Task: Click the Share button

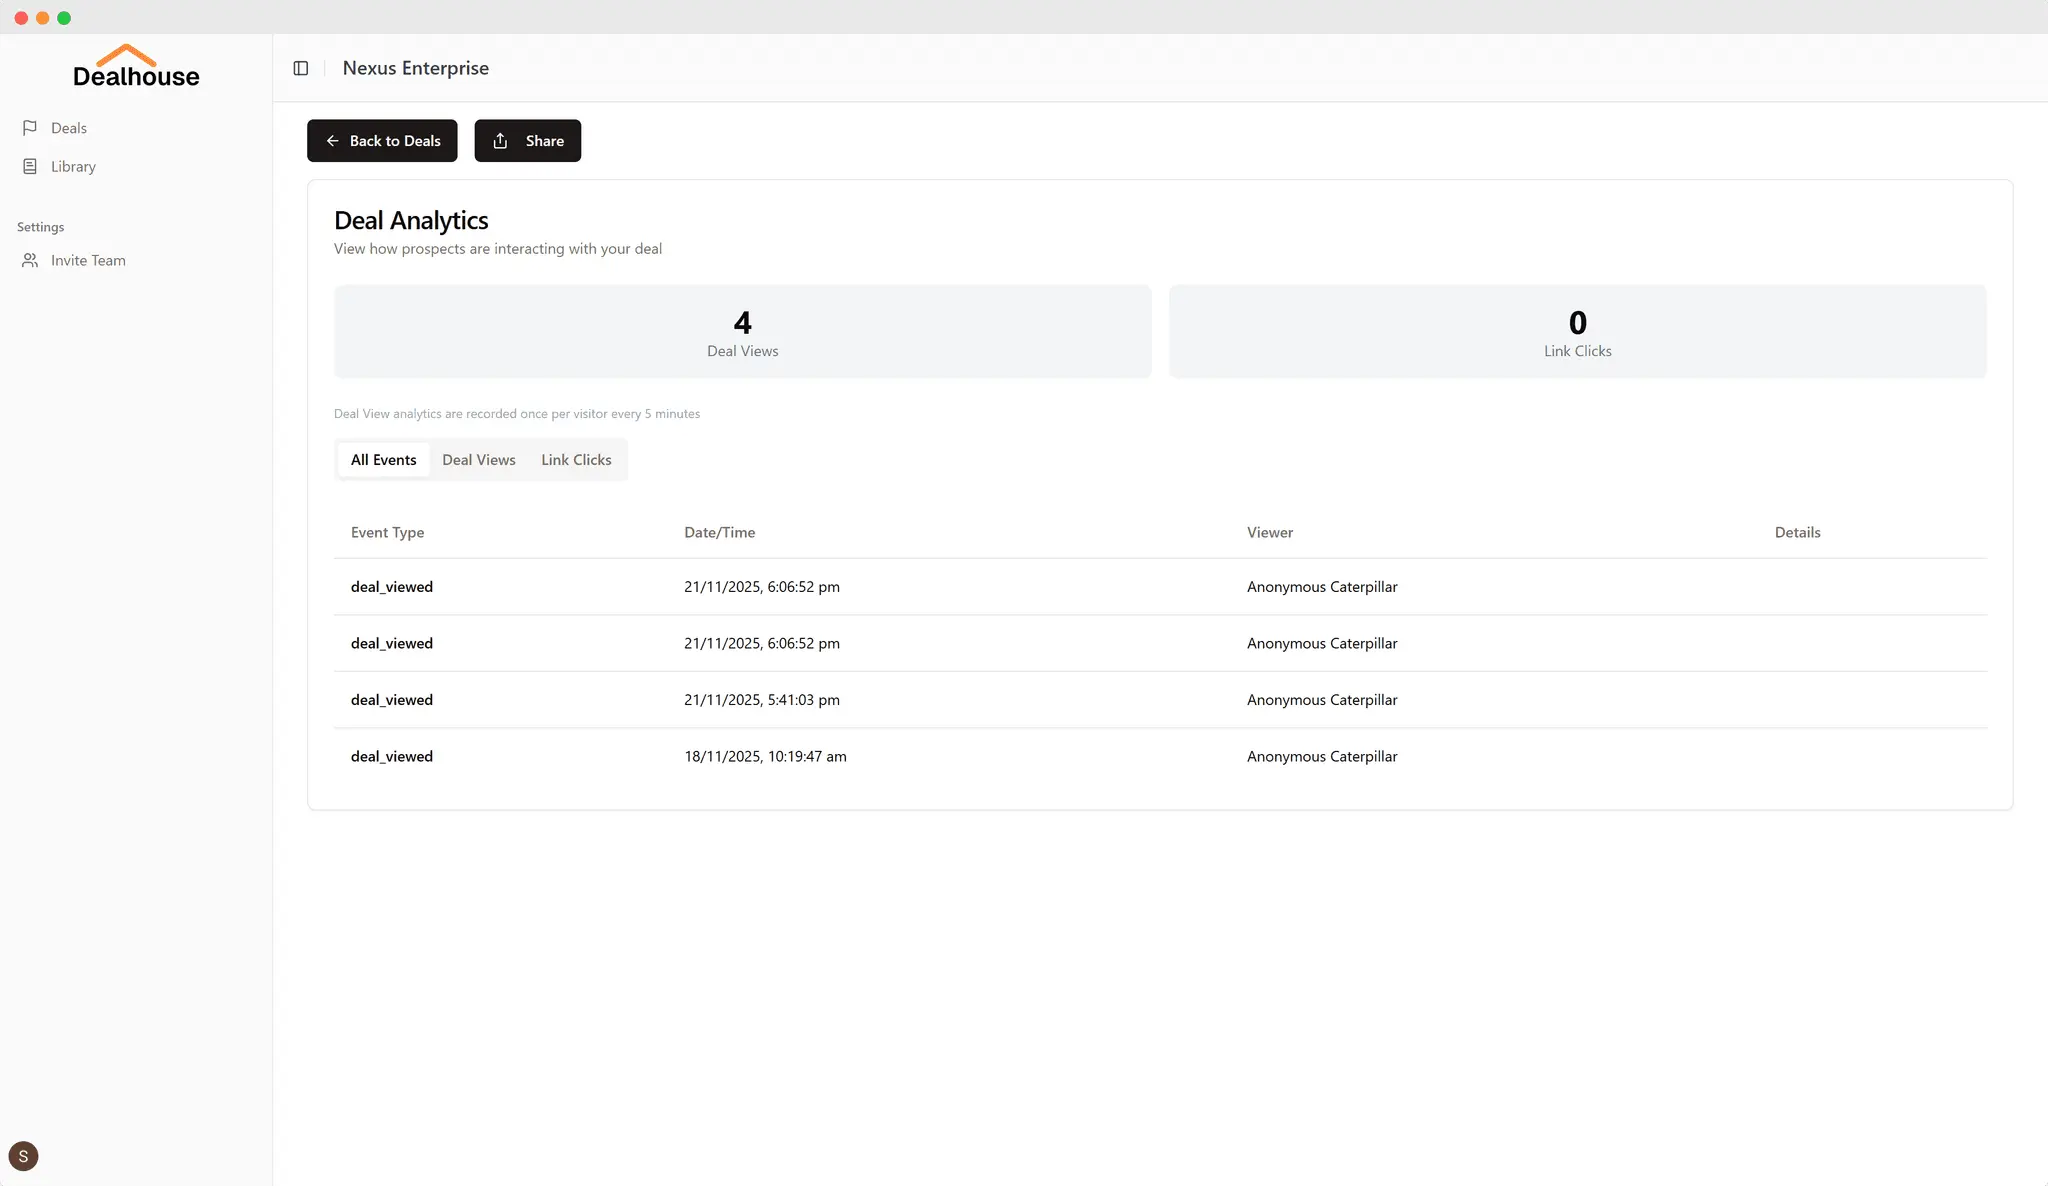Action: point(527,141)
